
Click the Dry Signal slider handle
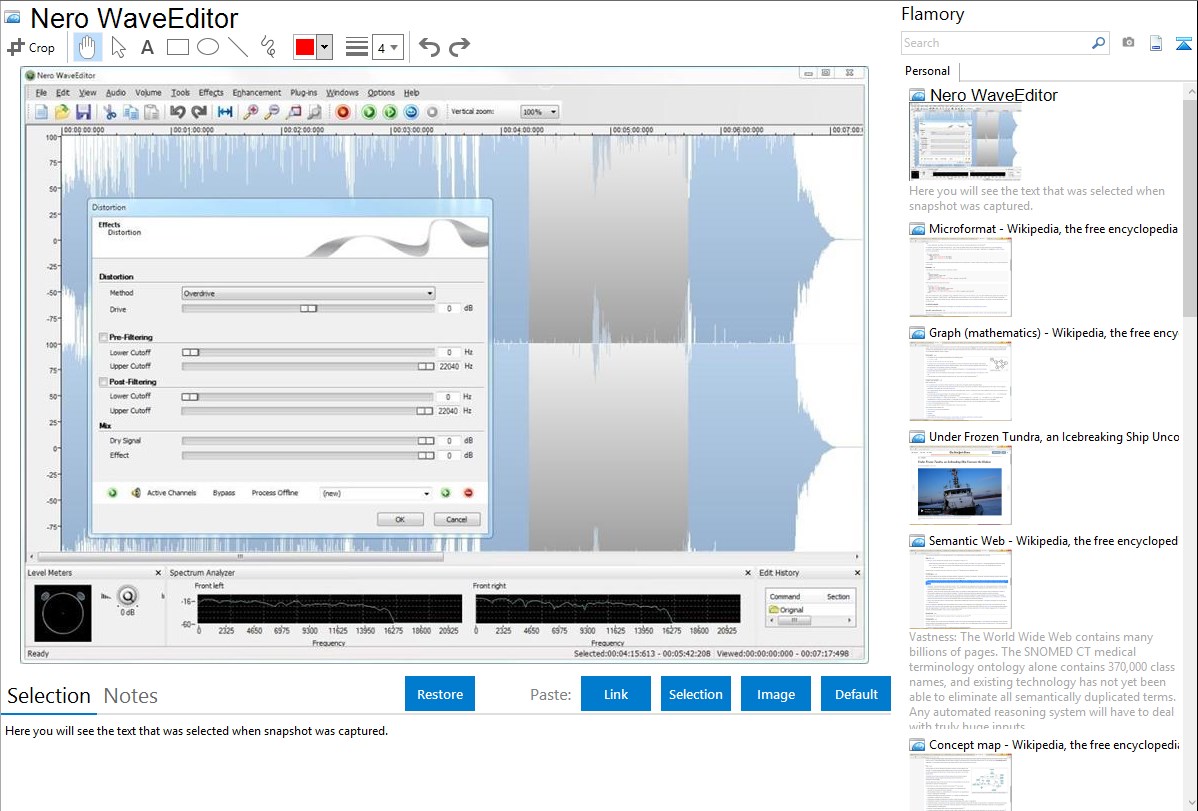coord(426,441)
